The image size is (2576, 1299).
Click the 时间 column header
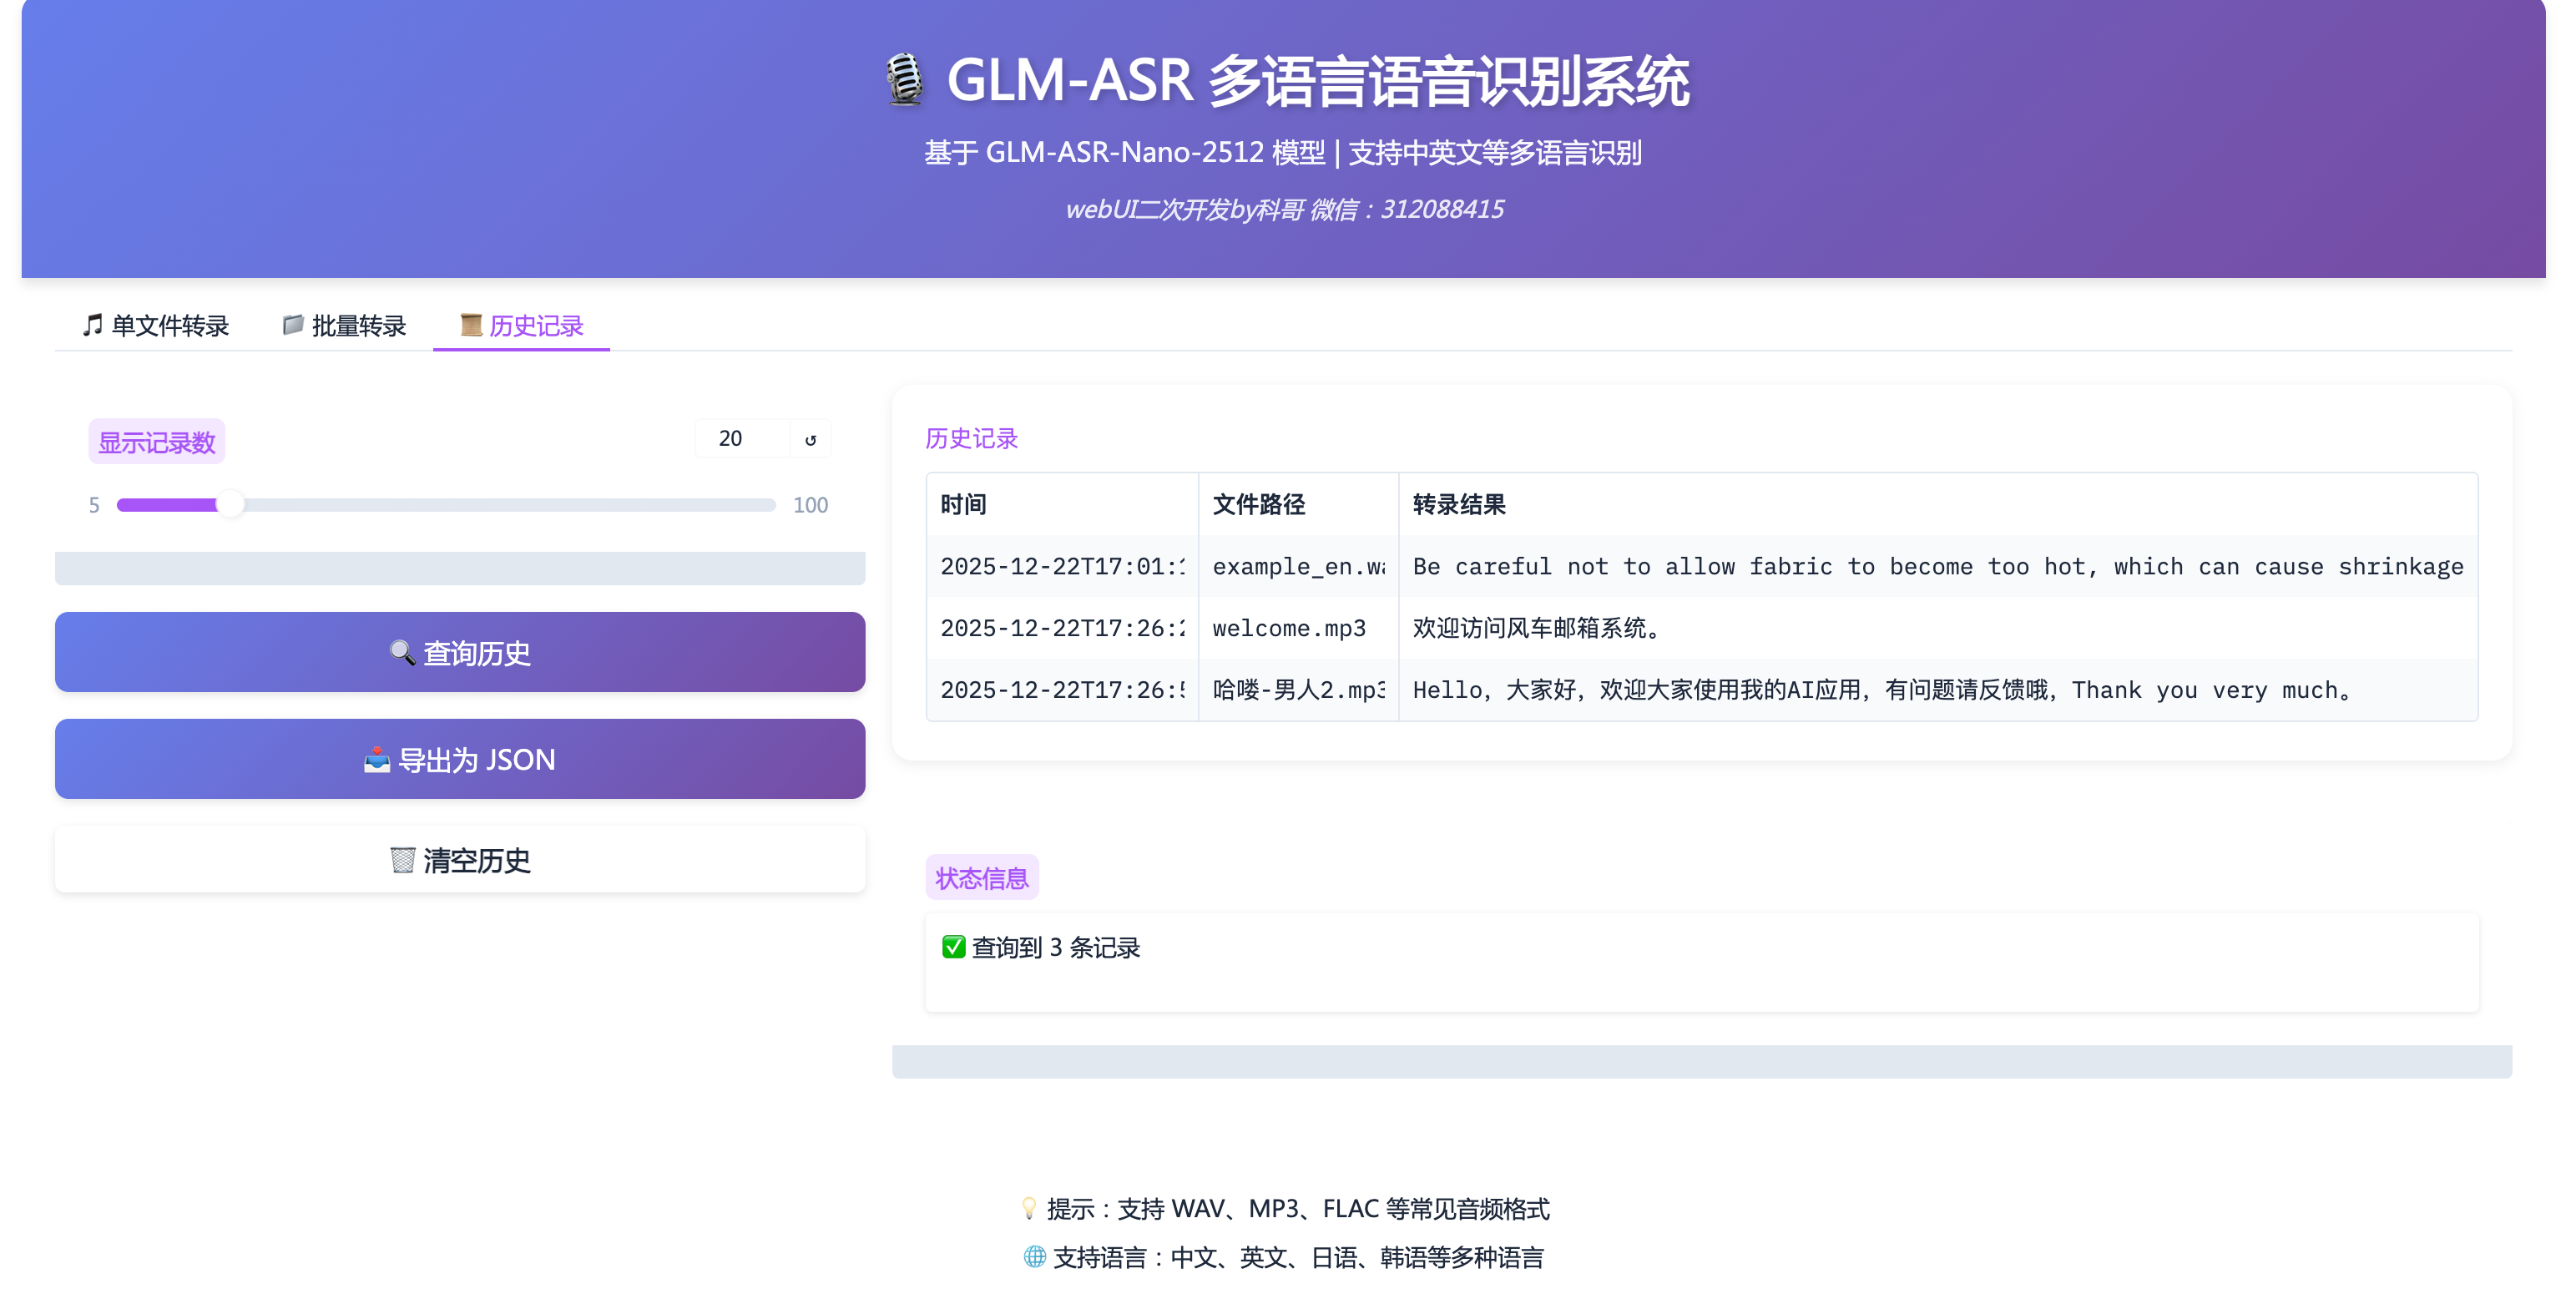(963, 505)
